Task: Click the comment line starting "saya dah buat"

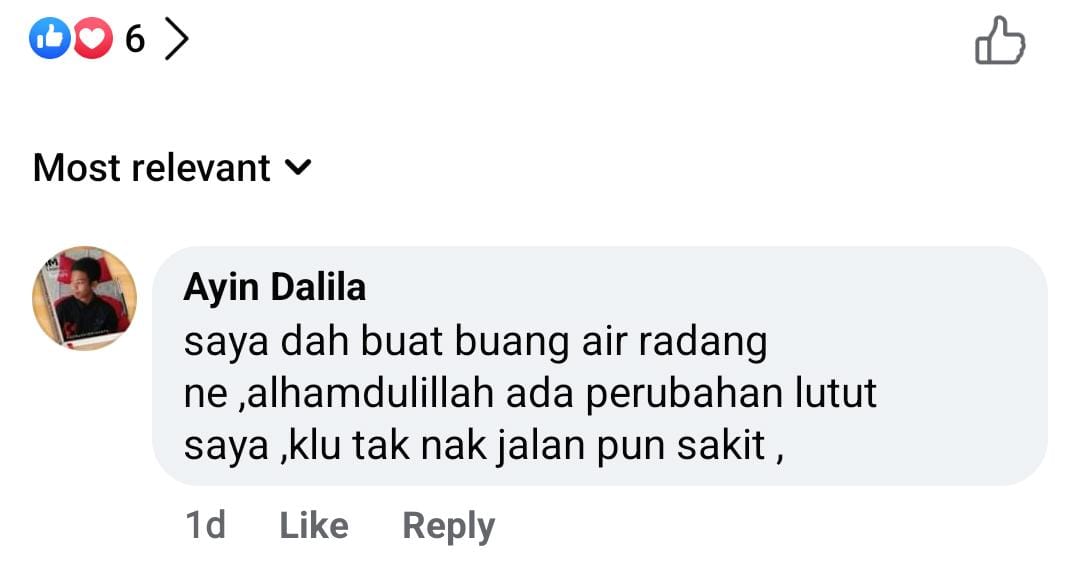Action: 475,342
